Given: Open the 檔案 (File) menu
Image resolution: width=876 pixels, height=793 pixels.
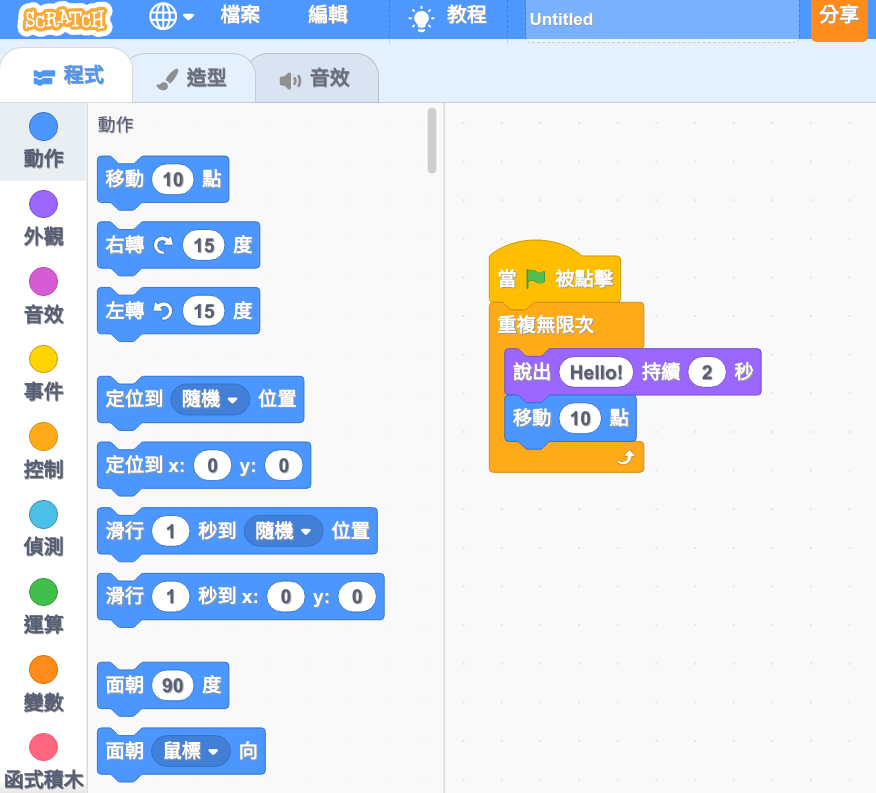Looking at the screenshot, I should tap(240, 17).
